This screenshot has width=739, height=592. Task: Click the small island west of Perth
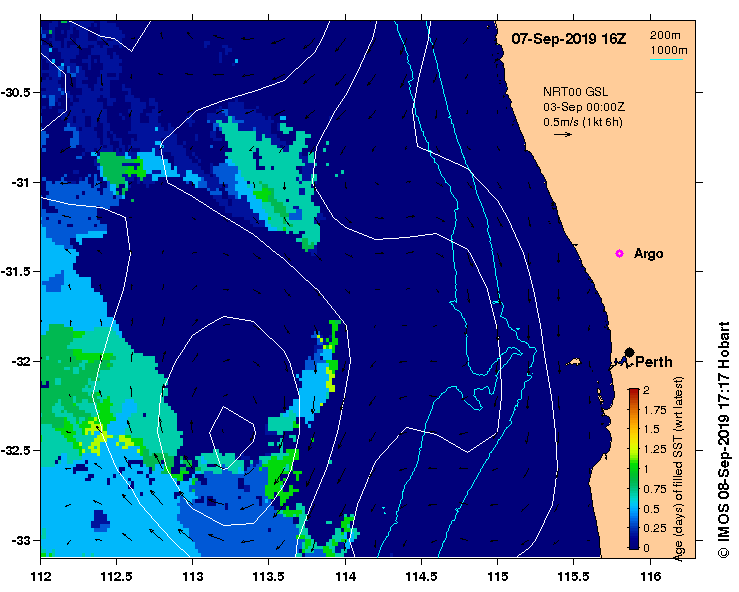[573, 362]
